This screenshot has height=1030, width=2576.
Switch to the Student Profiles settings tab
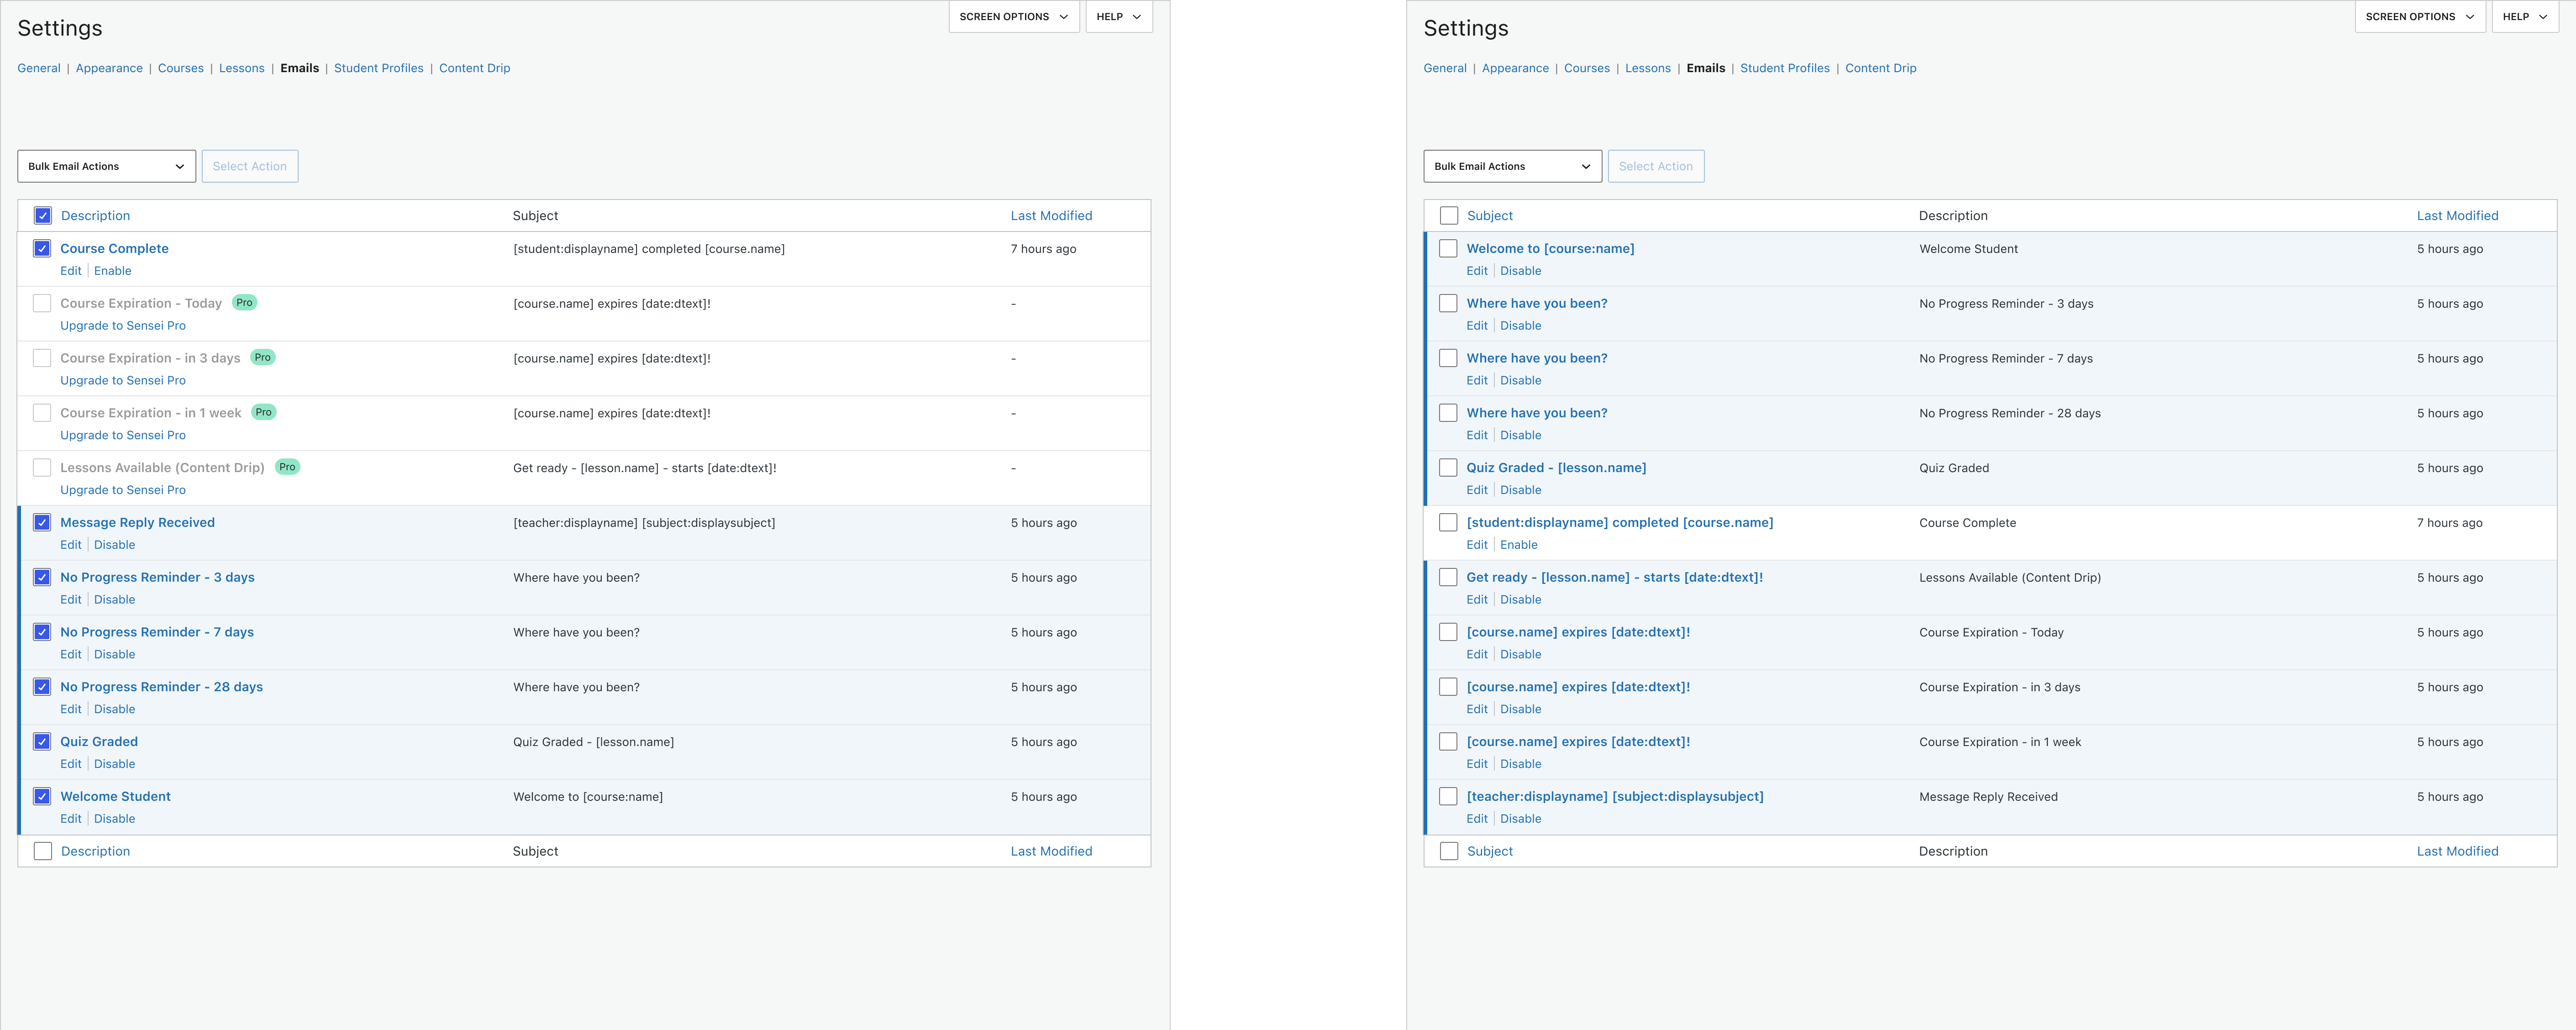[x=378, y=68]
